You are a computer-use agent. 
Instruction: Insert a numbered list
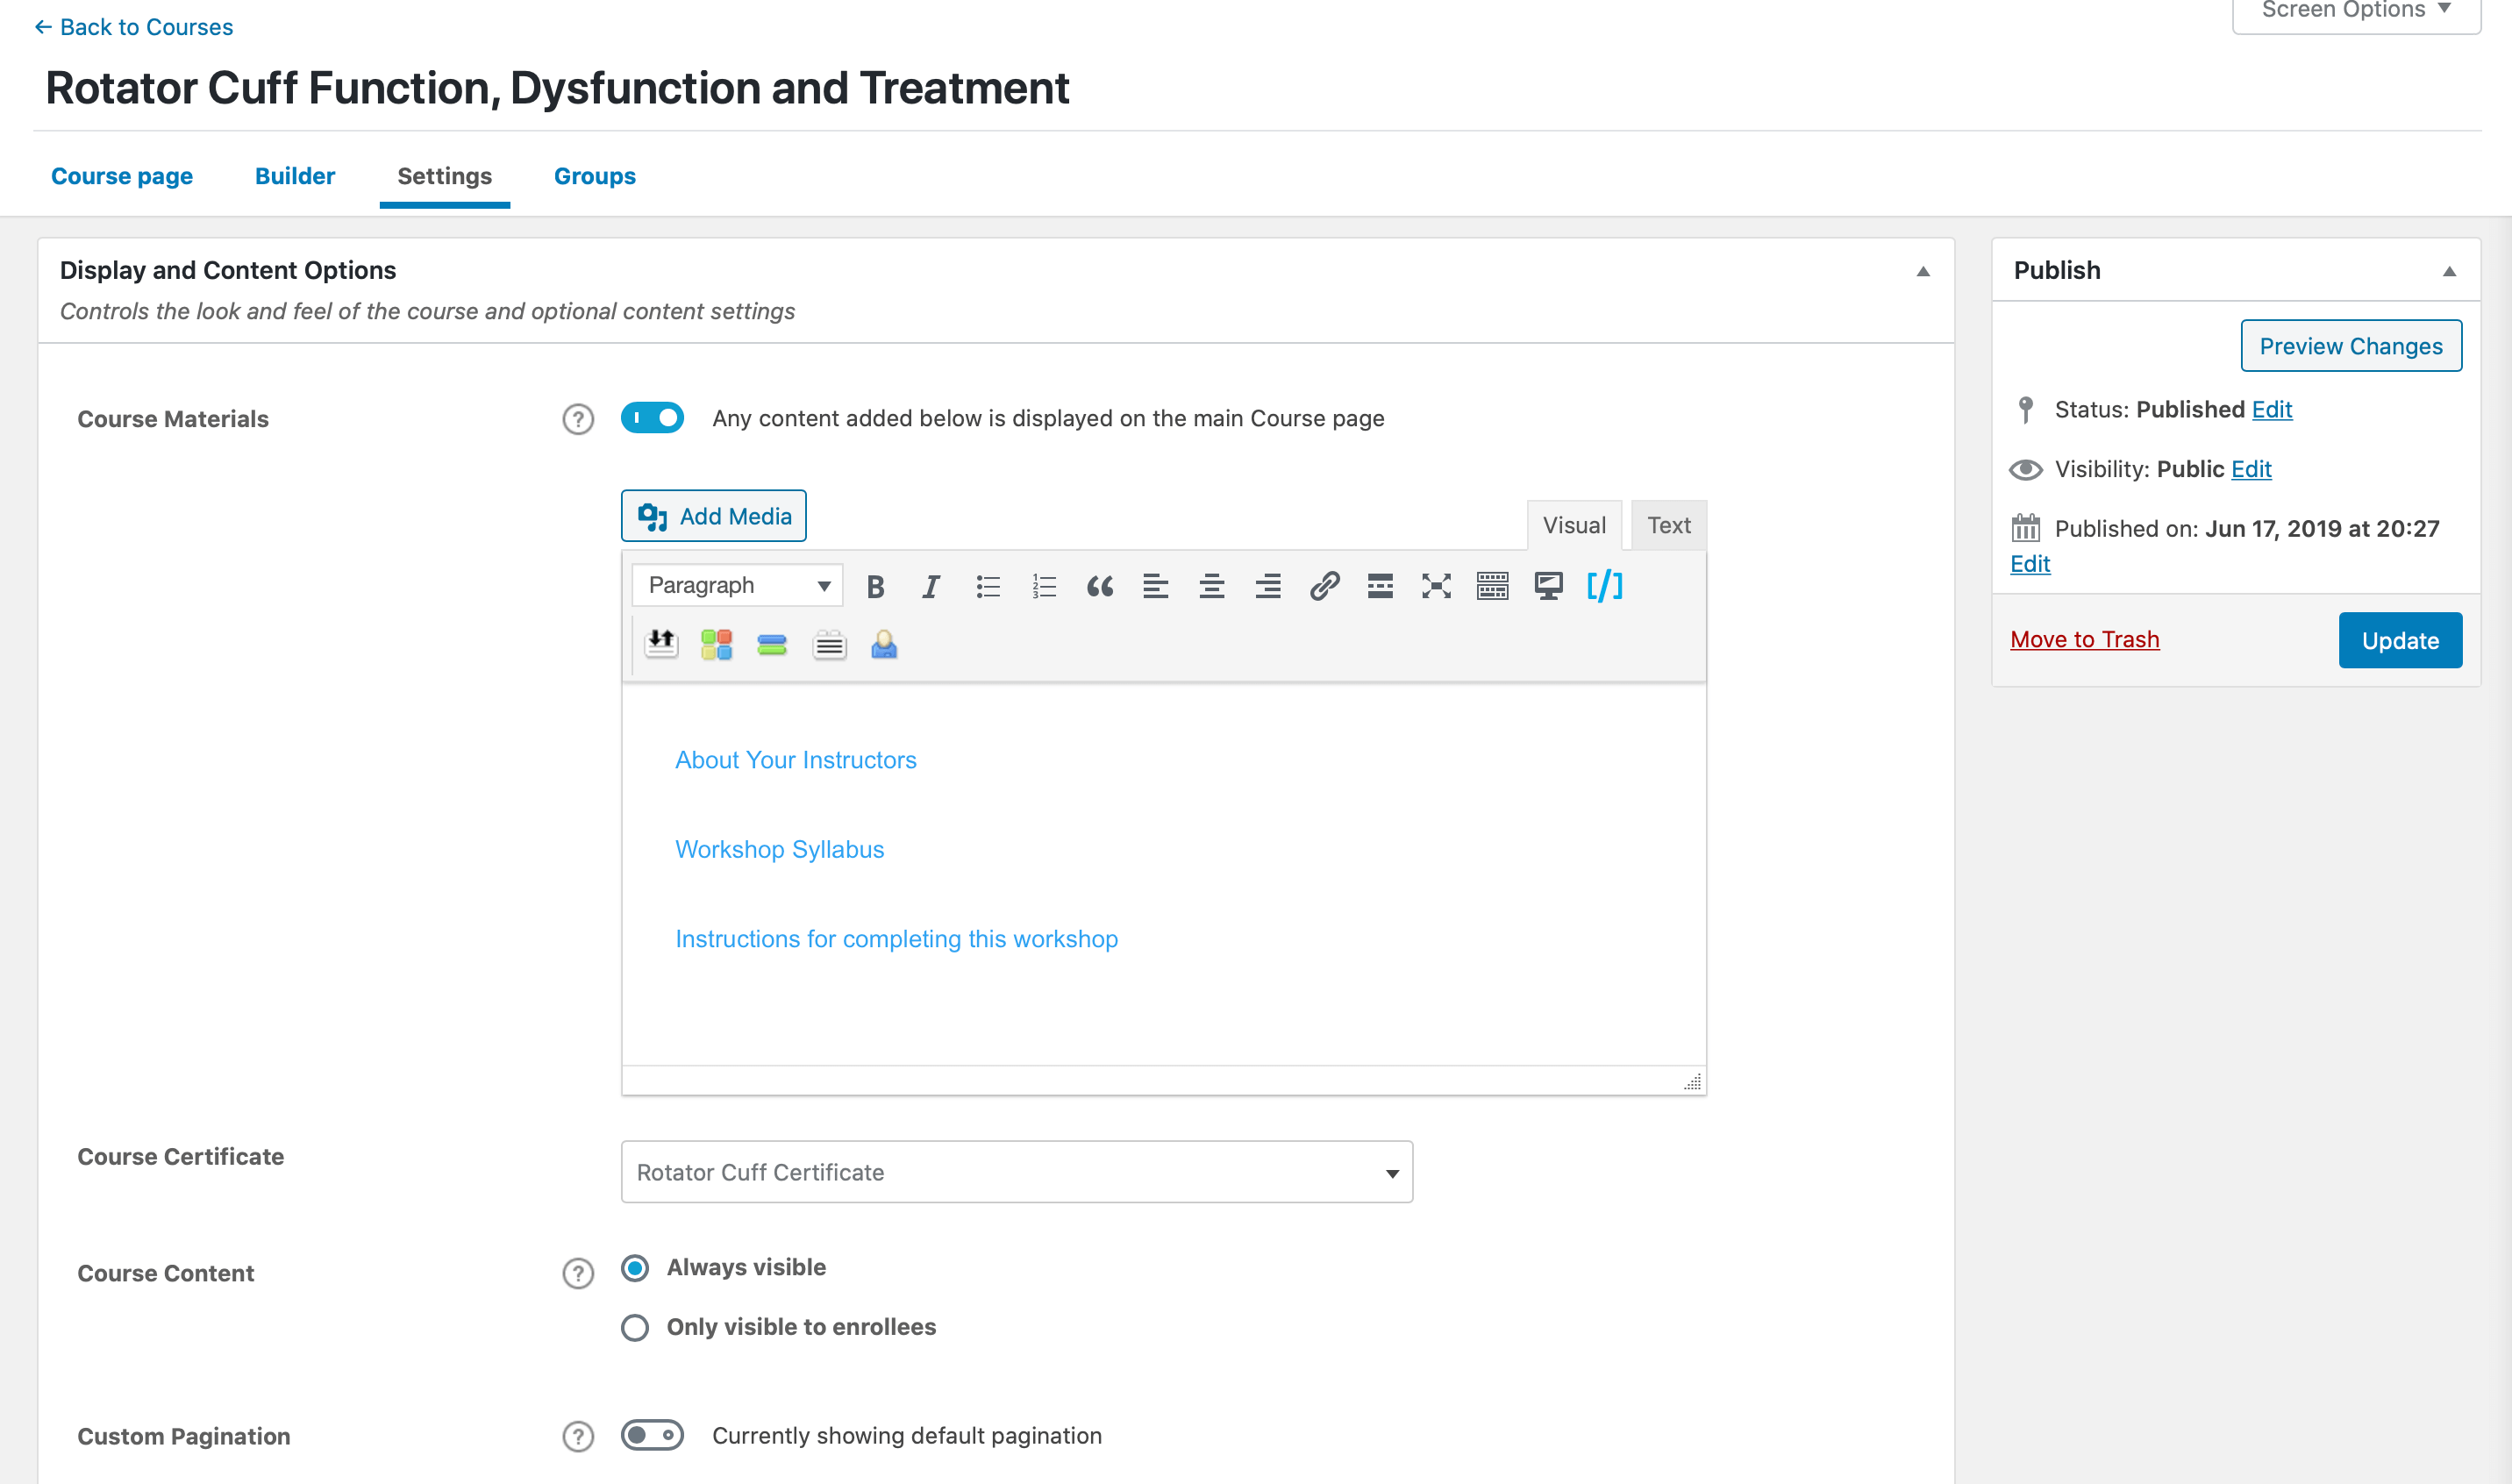pos(1044,586)
